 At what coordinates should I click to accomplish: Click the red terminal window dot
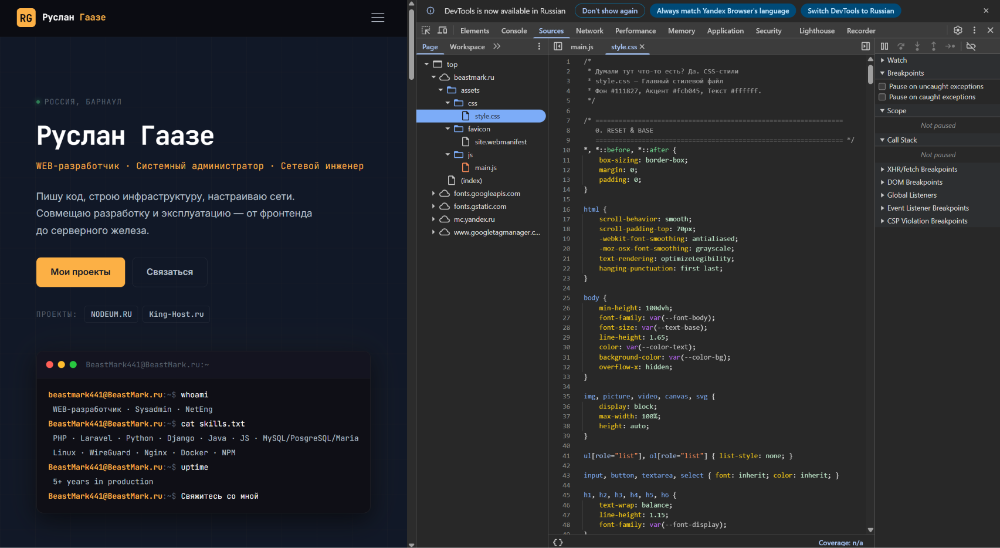pos(50,364)
